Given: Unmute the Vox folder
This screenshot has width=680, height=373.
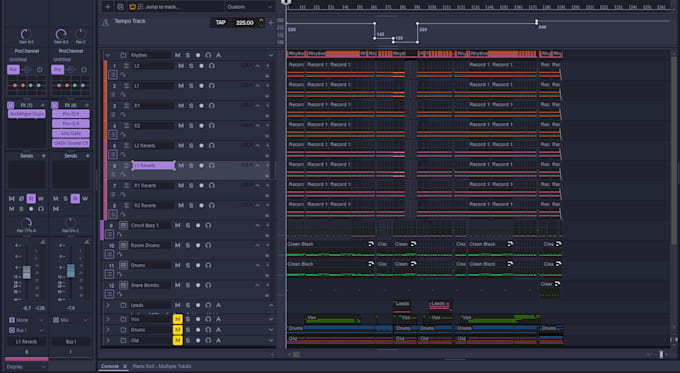Looking at the screenshot, I should (x=177, y=319).
